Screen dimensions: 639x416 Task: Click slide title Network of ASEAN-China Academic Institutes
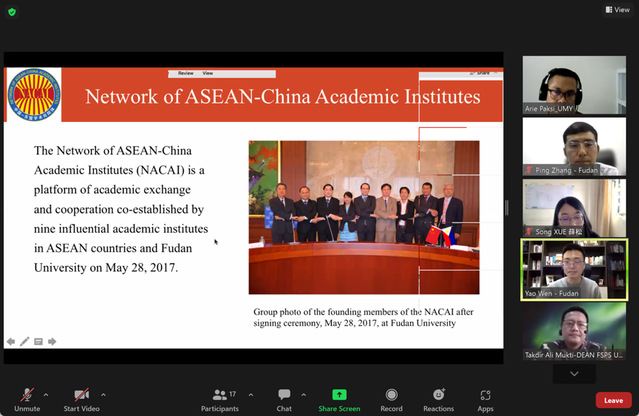tap(283, 97)
